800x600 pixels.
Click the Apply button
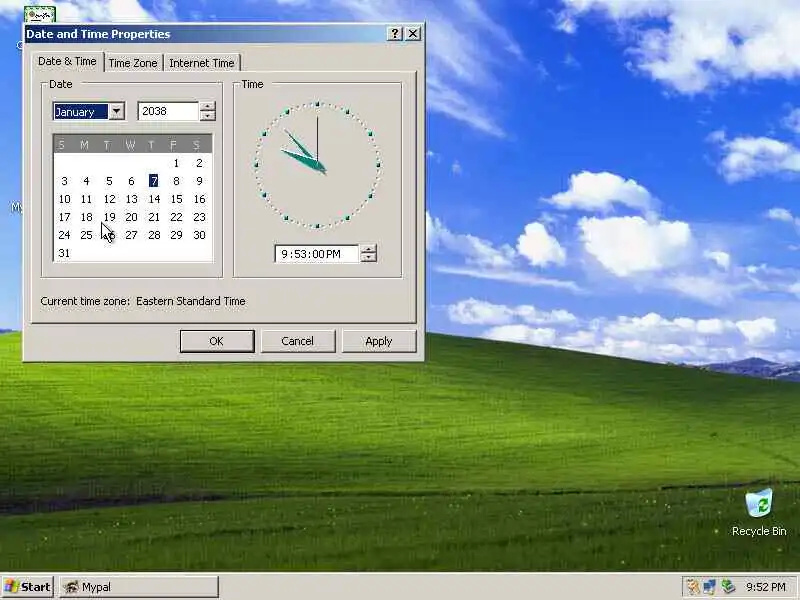(379, 341)
